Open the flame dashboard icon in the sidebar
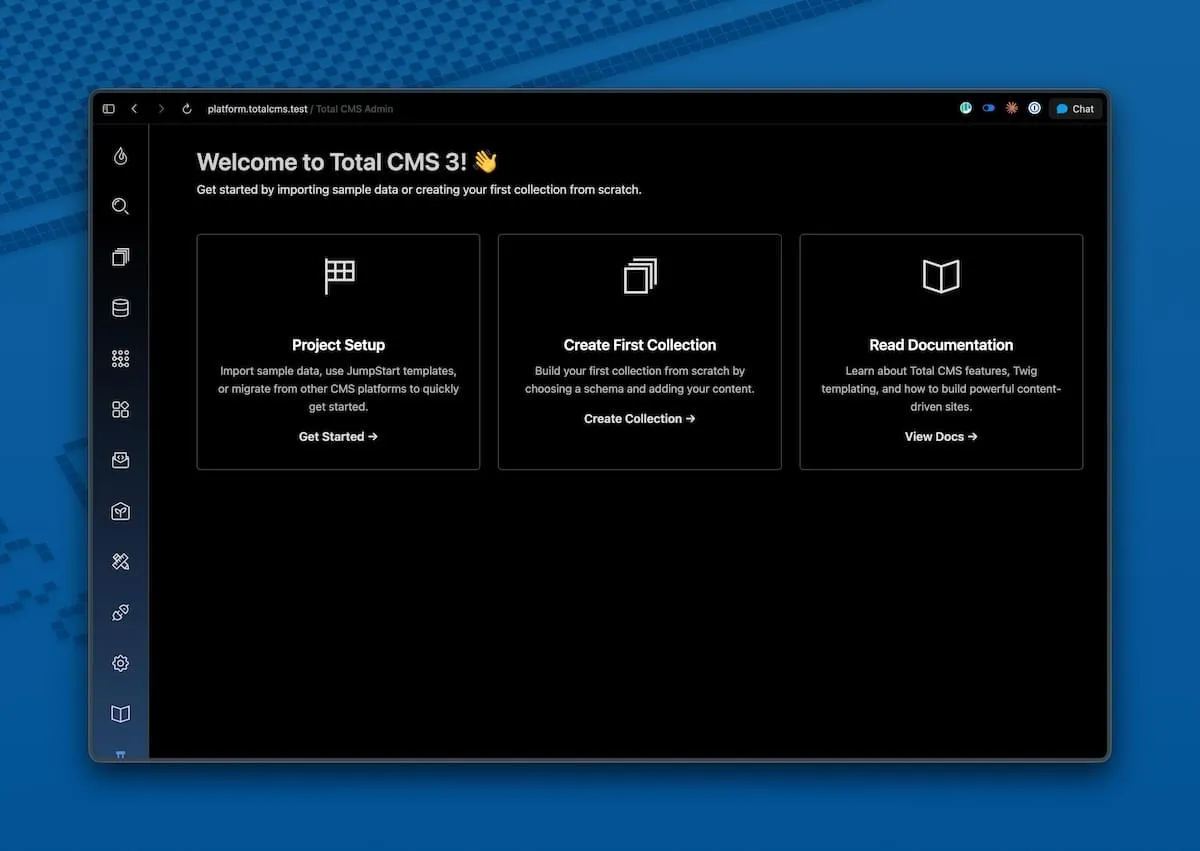The width and height of the screenshot is (1200, 851). 120,155
